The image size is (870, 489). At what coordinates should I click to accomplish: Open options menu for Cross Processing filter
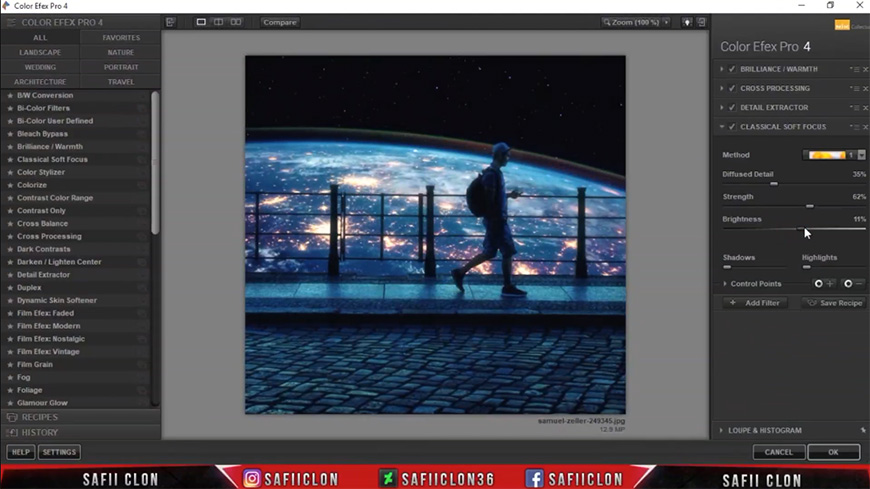tap(855, 89)
